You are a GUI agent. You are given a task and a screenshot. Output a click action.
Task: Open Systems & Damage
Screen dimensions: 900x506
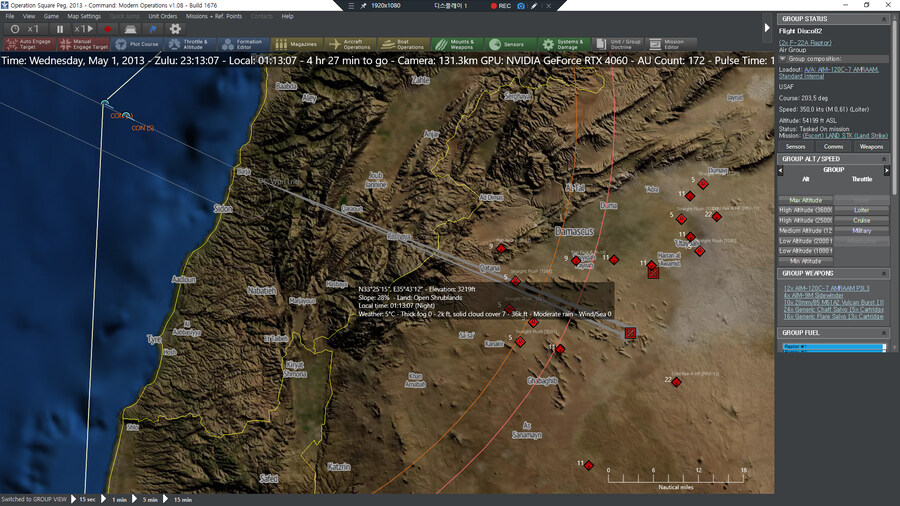click(564, 44)
